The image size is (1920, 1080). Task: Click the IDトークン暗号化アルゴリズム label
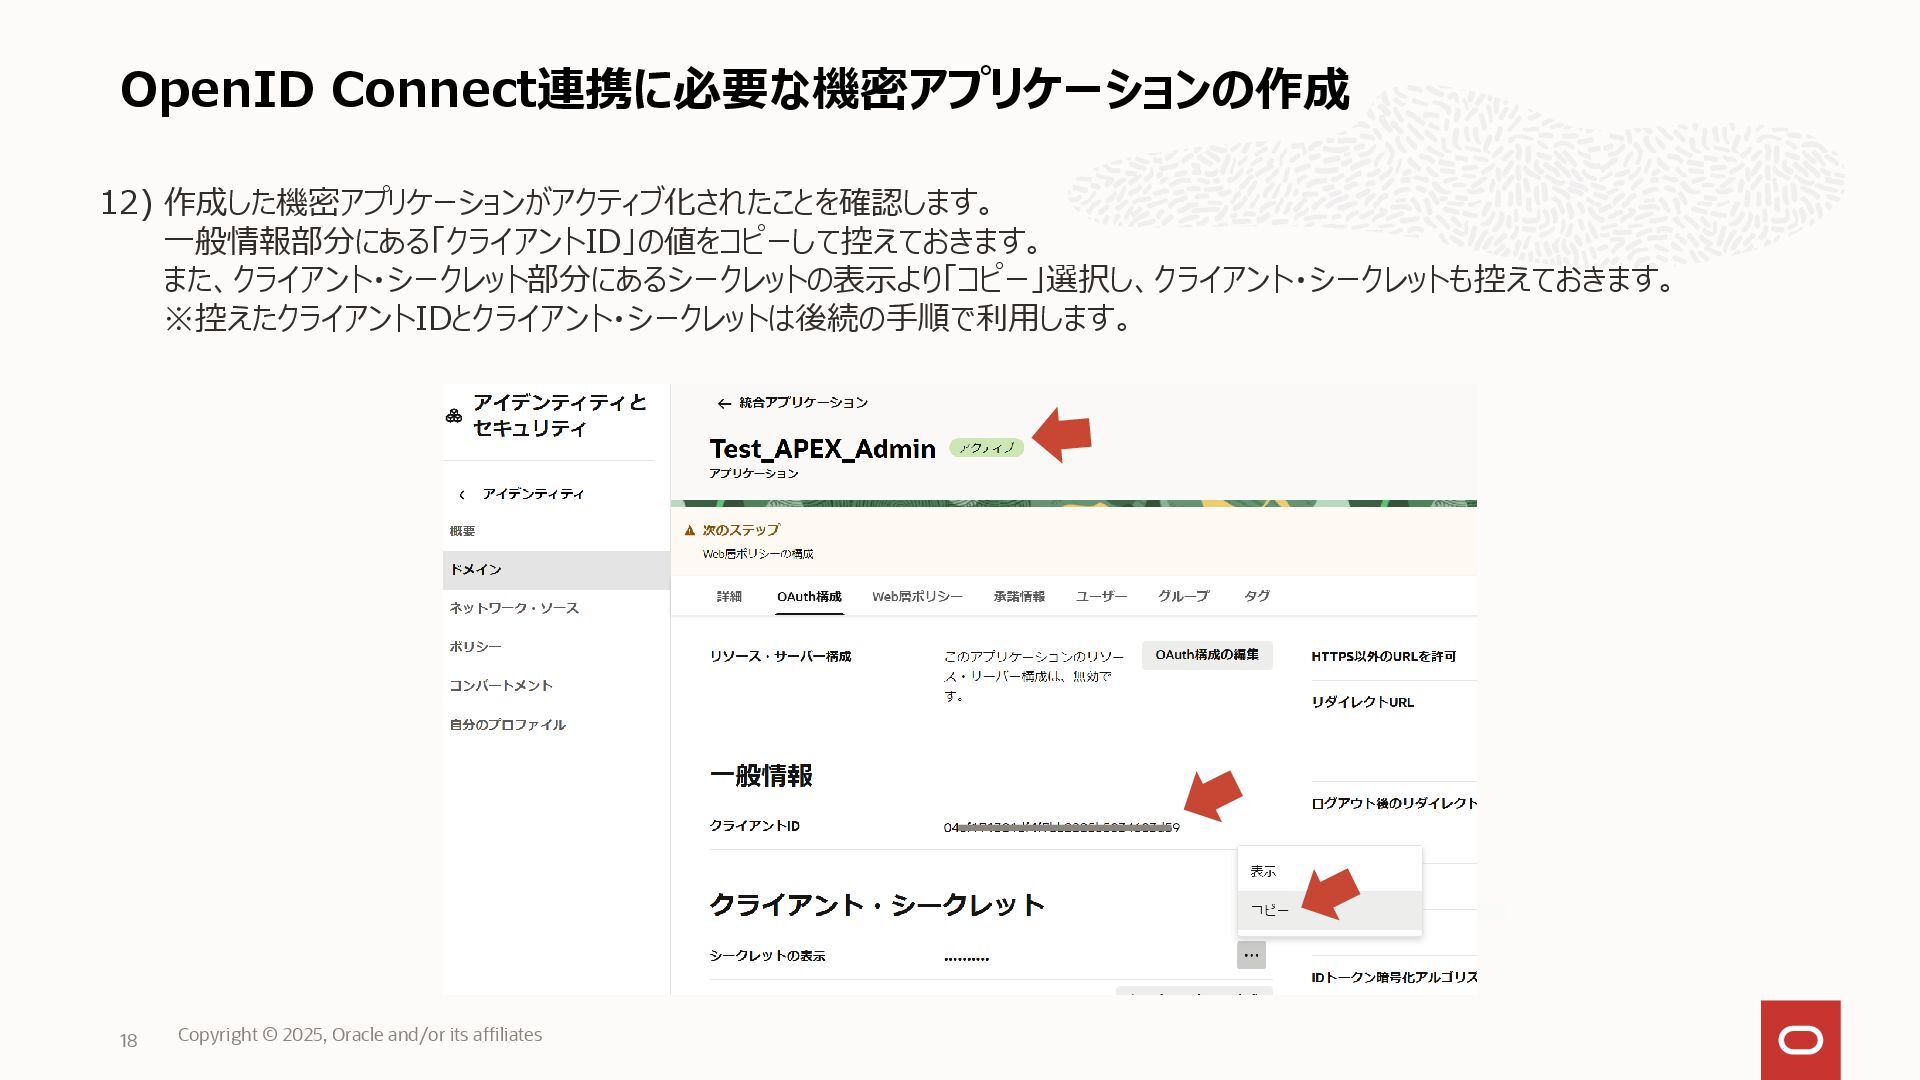pos(1394,977)
